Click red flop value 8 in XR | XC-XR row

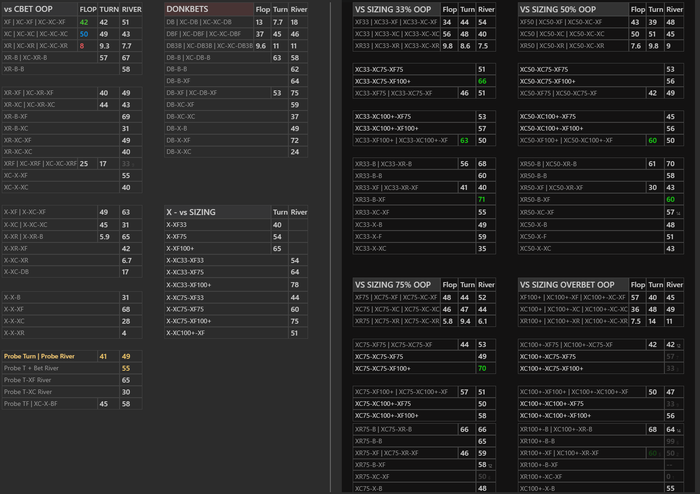coord(82,46)
